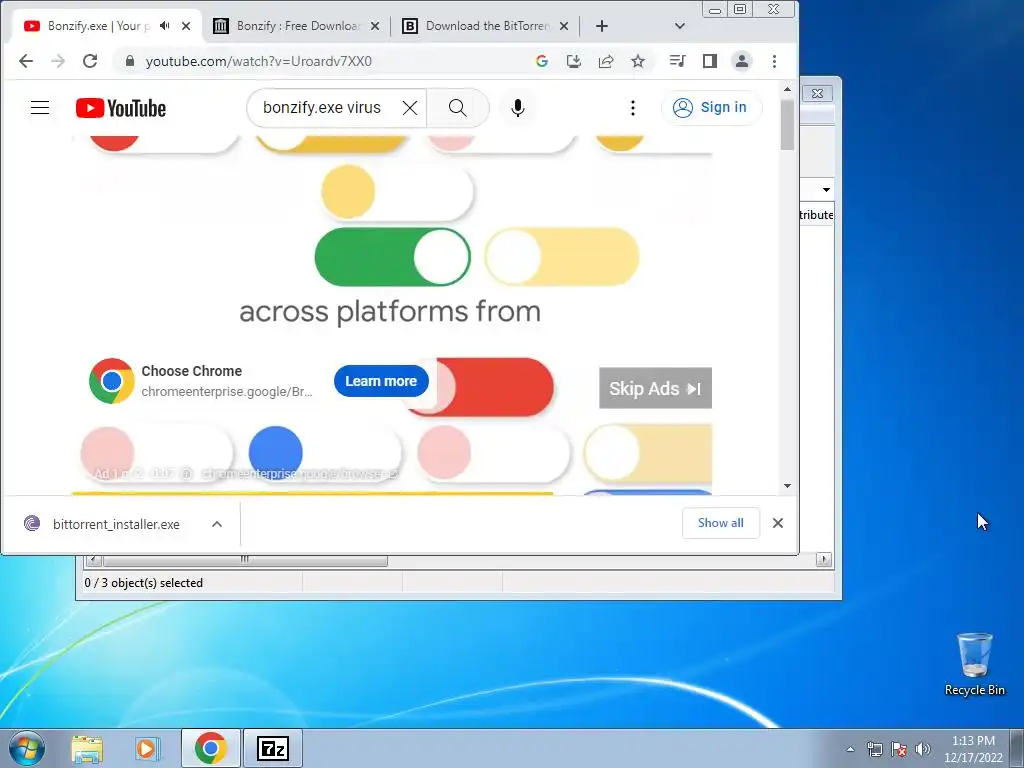The height and width of the screenshot is (768, 1024).
Task: Click the youtube.com address bar URL
Action: click(259, 61)
